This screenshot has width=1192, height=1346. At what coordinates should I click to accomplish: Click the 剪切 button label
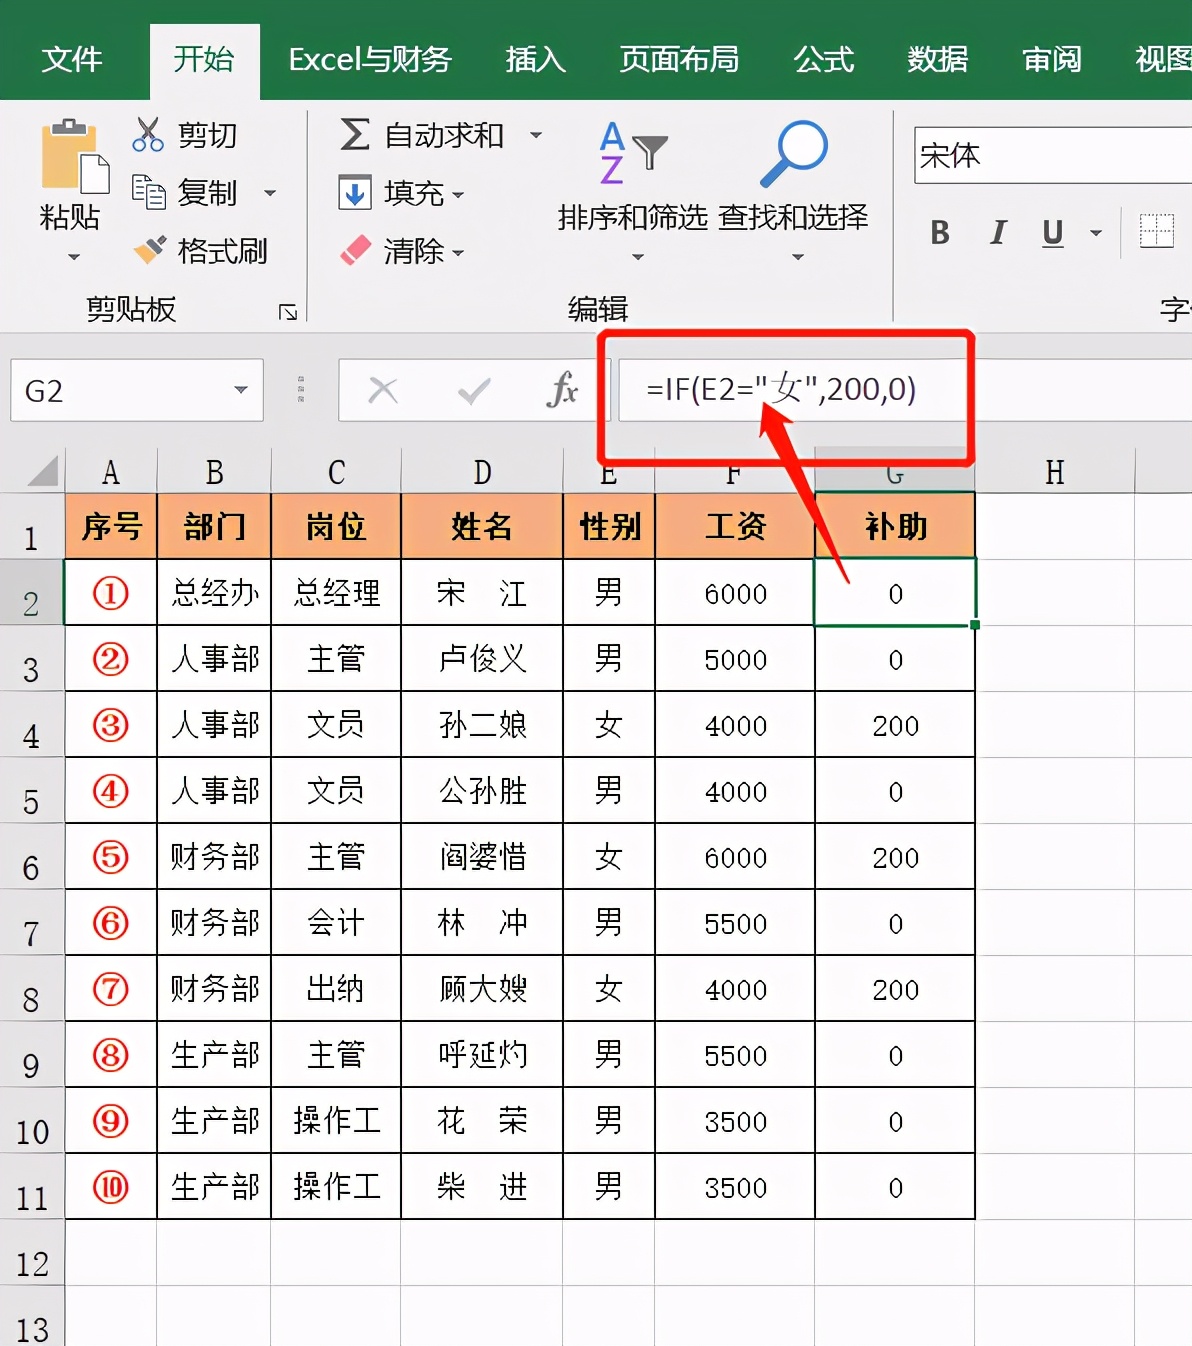click(x=208, y=135)
